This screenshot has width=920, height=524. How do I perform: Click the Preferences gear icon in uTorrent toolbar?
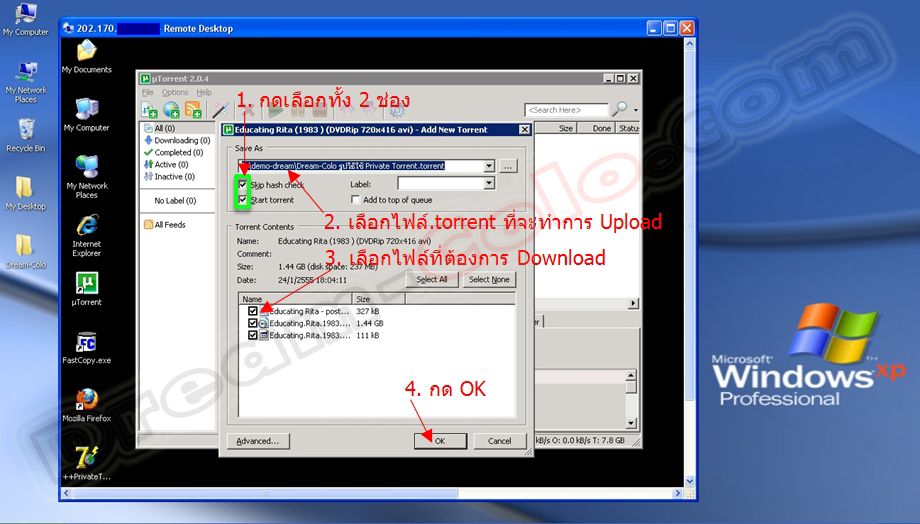pos(397,111)
